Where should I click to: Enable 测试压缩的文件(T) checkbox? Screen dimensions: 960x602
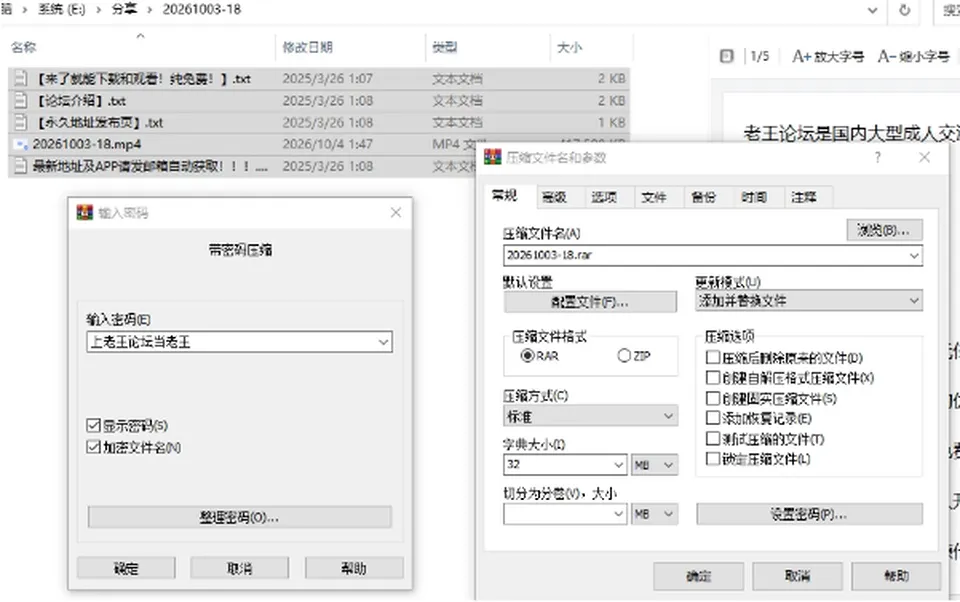(713, 438)
